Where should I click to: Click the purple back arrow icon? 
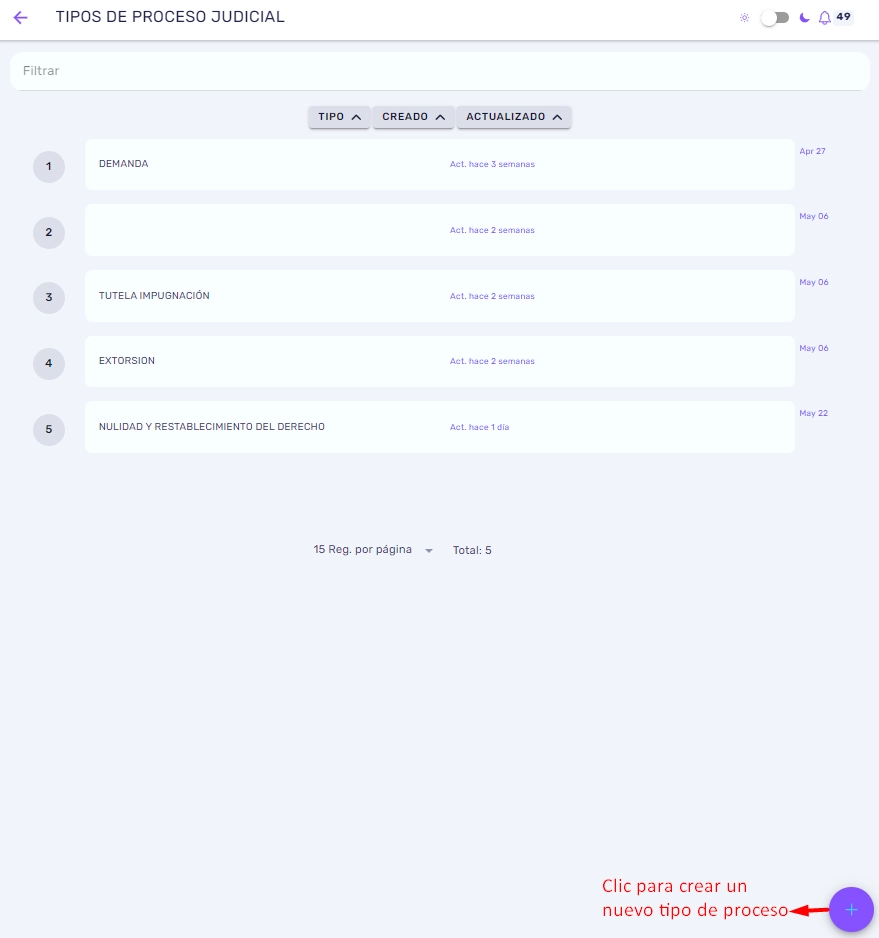20,17
